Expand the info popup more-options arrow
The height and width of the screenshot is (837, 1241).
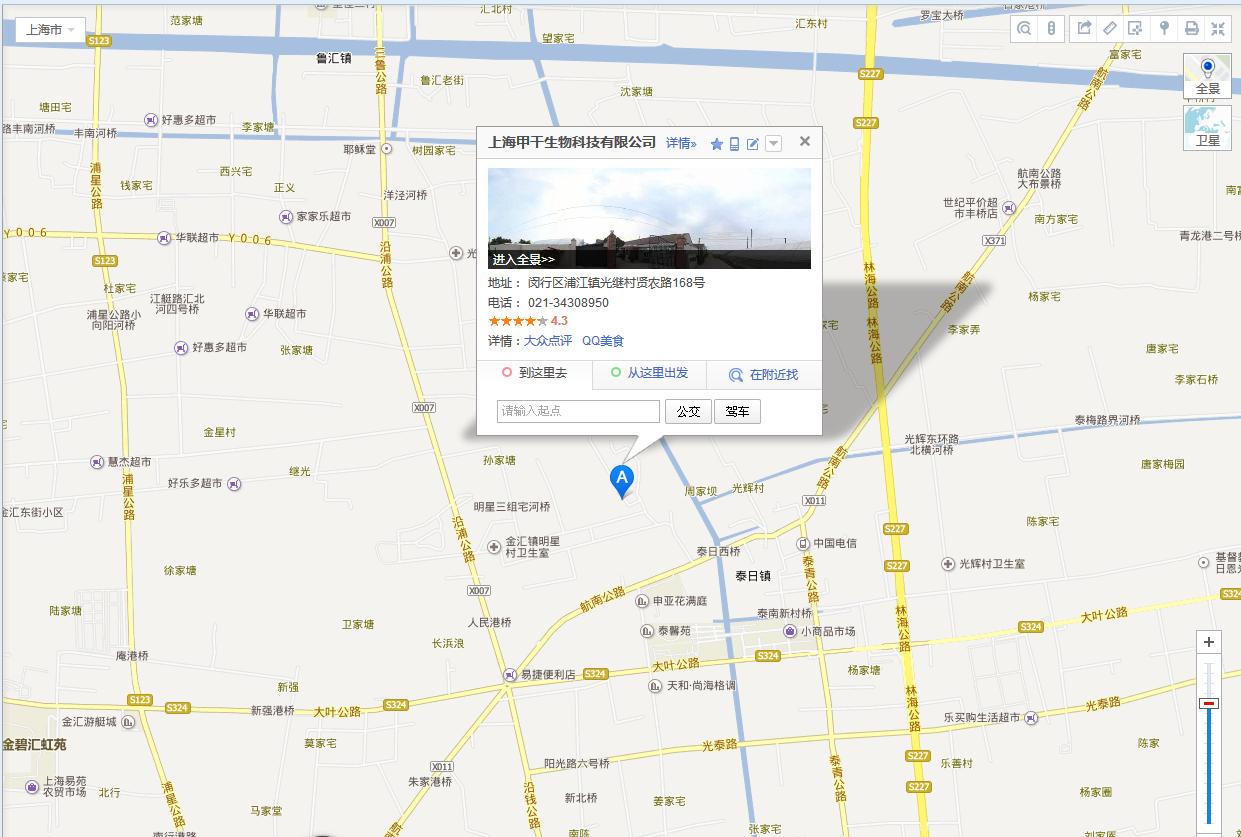tap(773, 144)
